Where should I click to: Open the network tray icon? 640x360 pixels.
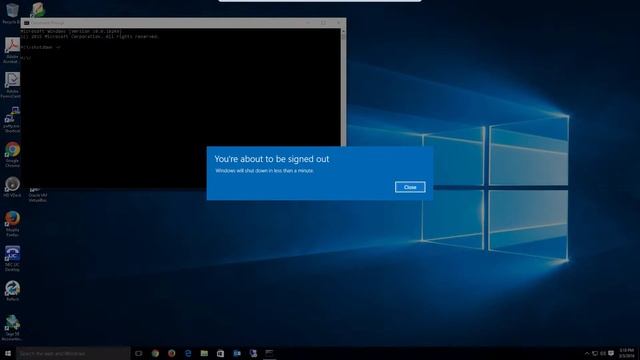[595, 353]
